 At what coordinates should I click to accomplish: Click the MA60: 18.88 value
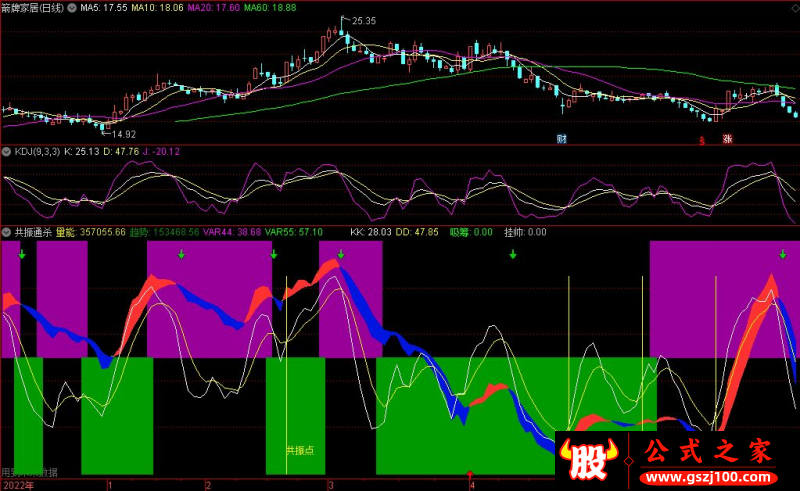tap(270, 8)
